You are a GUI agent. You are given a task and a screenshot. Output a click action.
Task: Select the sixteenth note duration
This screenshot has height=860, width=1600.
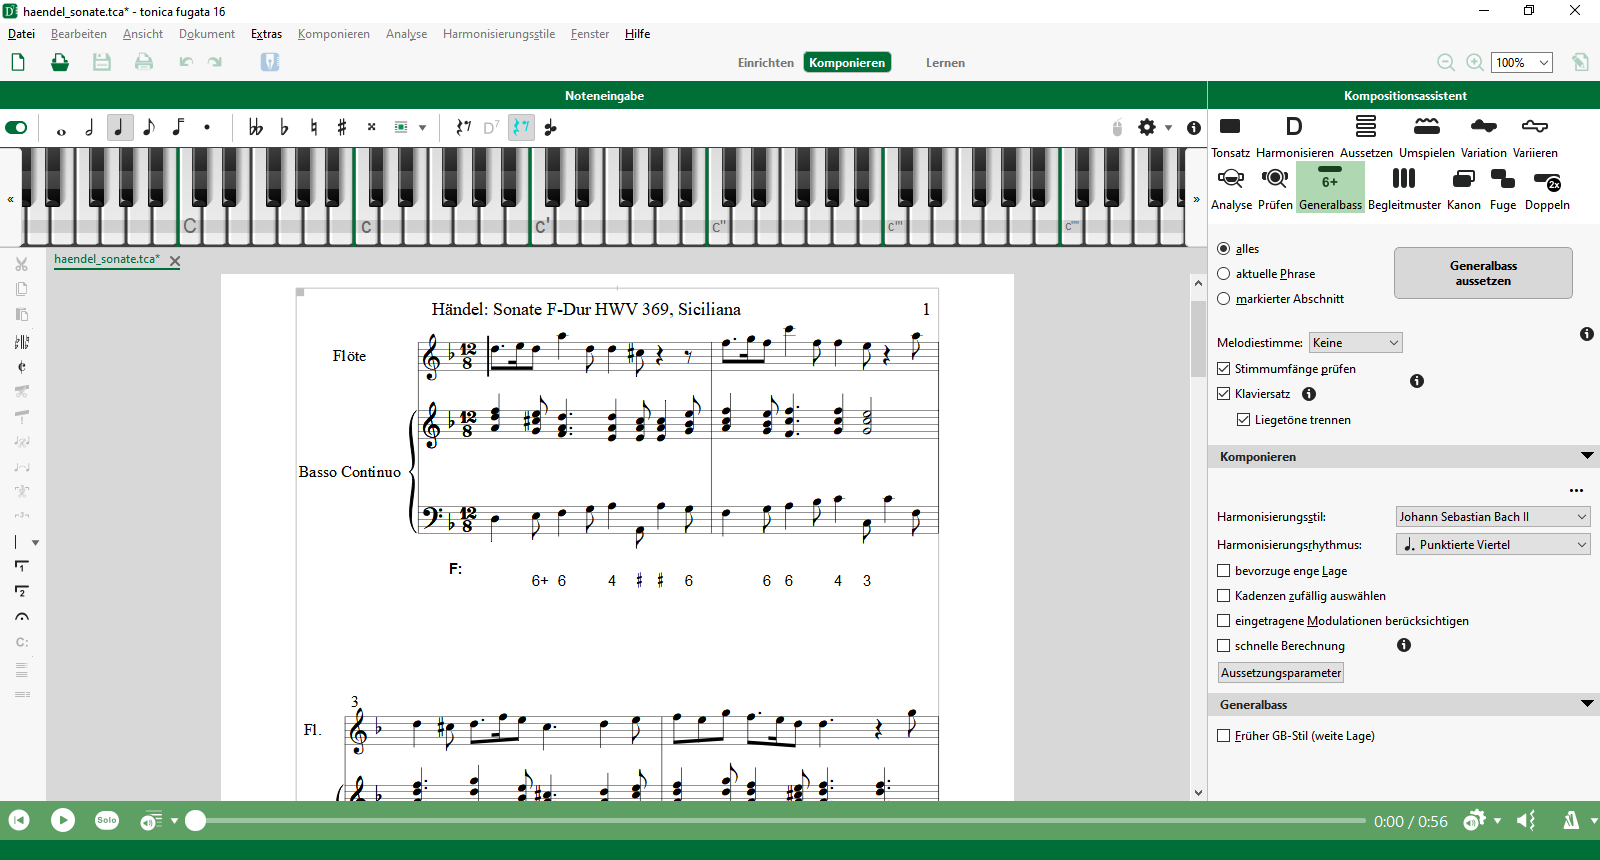pos(178,128)
